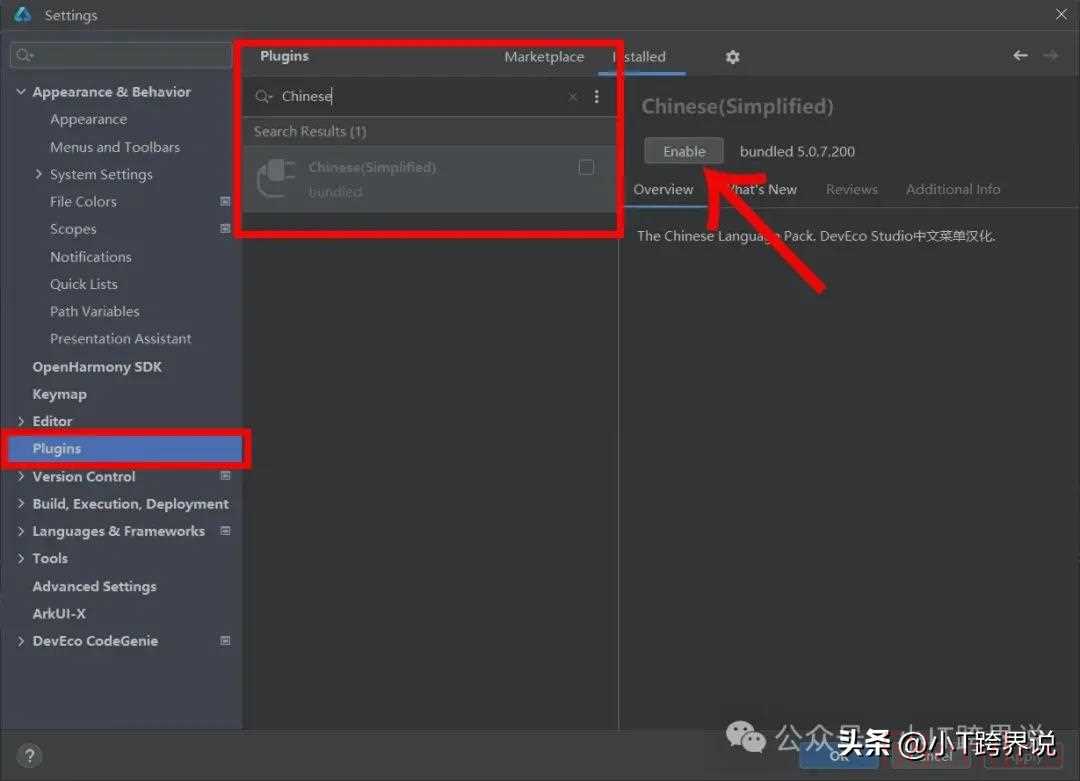This screenshot has height=781, width=1080.
Task: Expand the Tools section
Action: 21,559
